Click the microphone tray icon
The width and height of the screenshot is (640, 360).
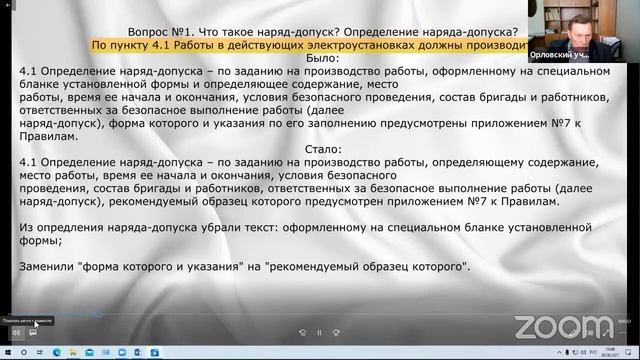pyautogui.click(x=567, y=352)
